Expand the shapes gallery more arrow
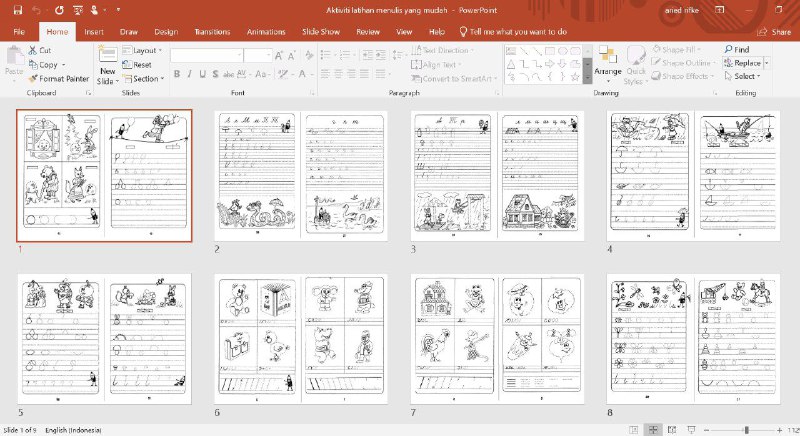This screenshot has width=800, height=436. [586, 78]
